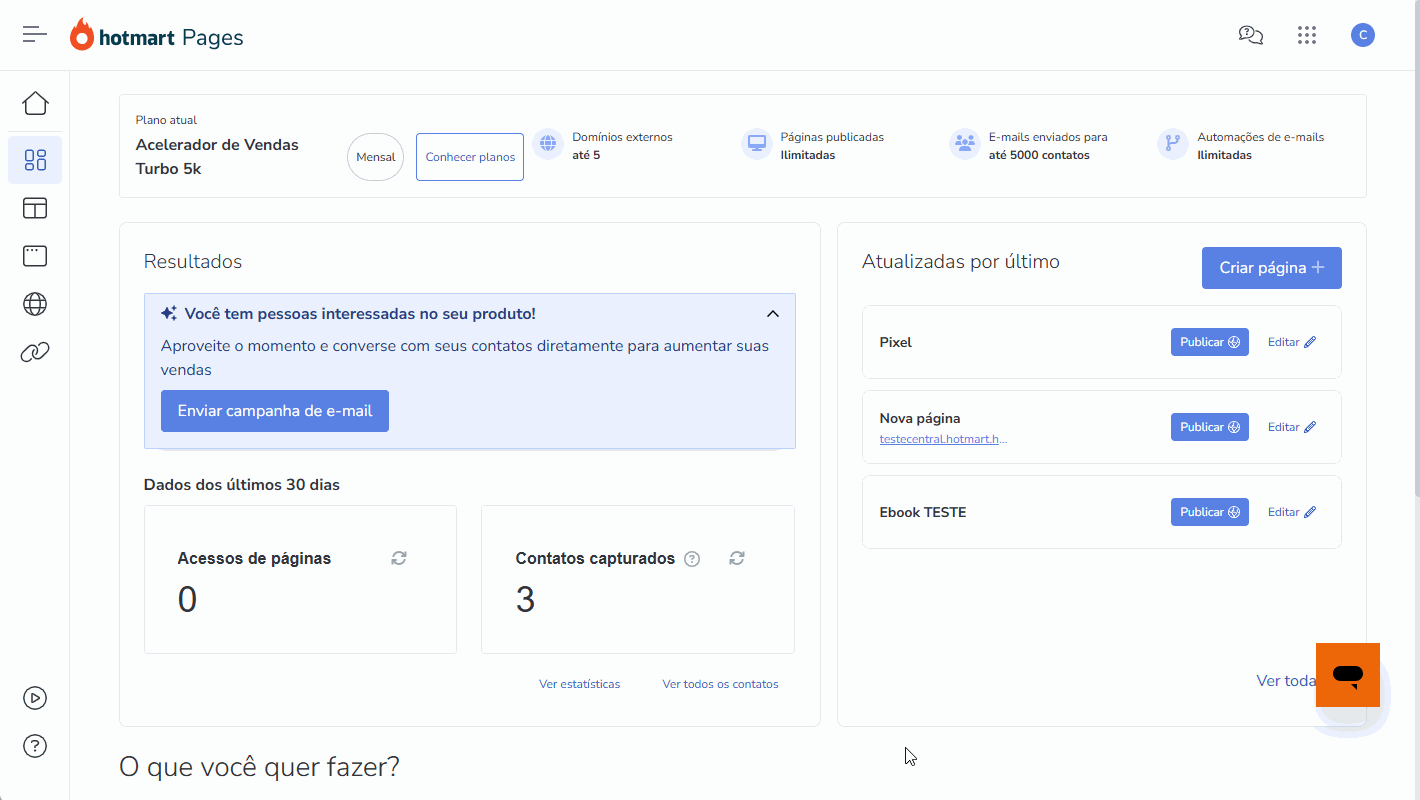Open the apps grid launcher in header

1307,36
